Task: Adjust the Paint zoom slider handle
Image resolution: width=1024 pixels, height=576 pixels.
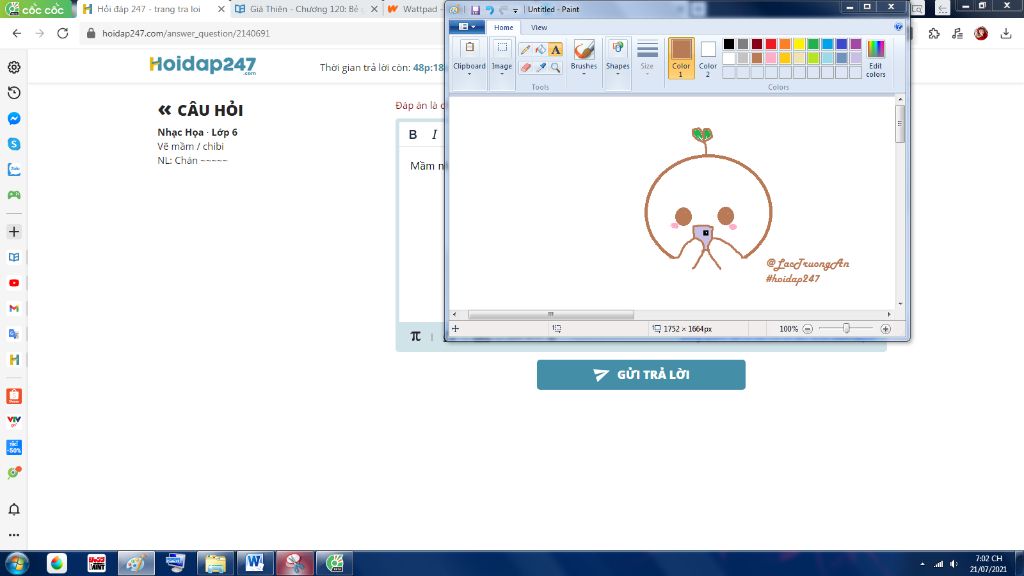Action: [846, 329]
